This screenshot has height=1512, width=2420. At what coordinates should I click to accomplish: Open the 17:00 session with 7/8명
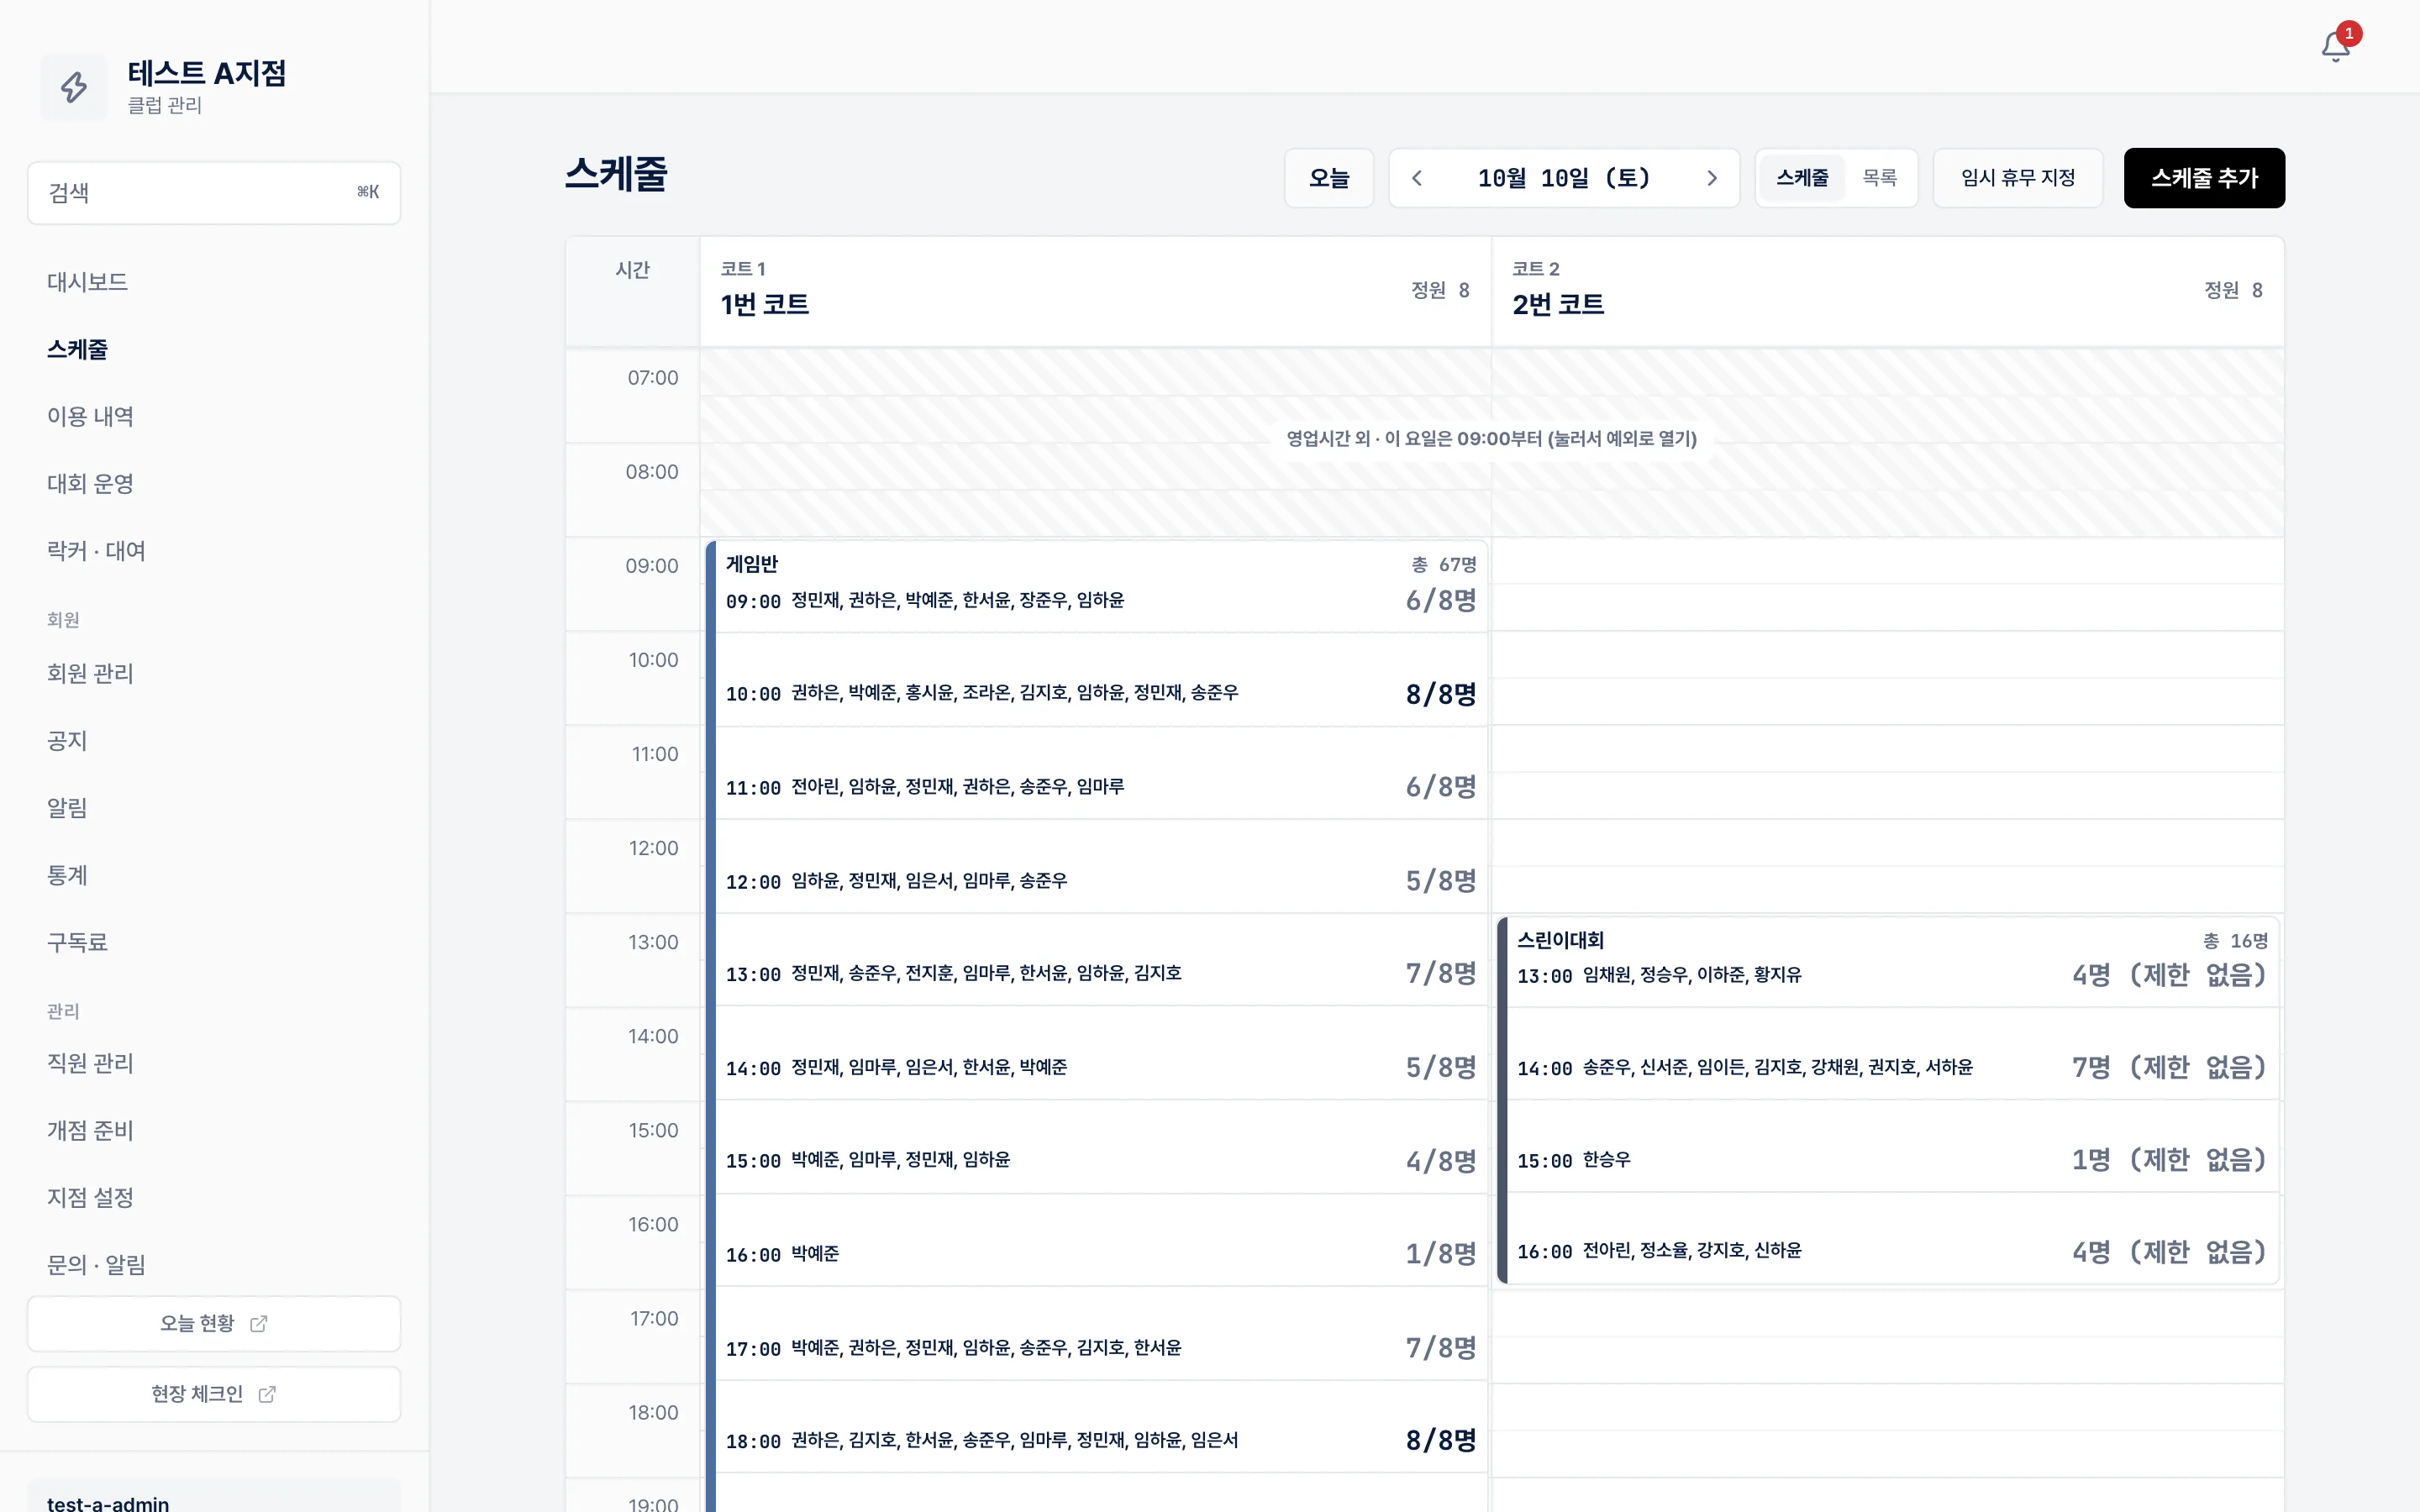(x=1101, y=1334)
